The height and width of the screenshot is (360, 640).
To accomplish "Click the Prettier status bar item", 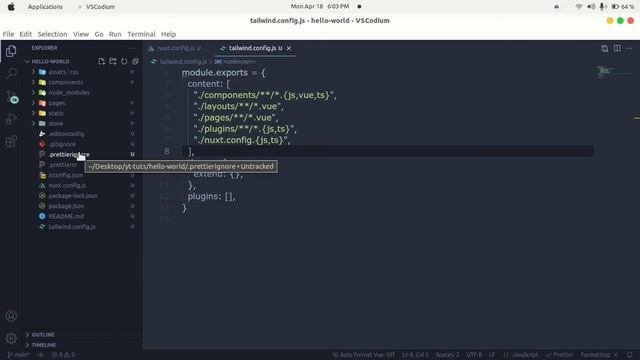I will tap(559, 355).
